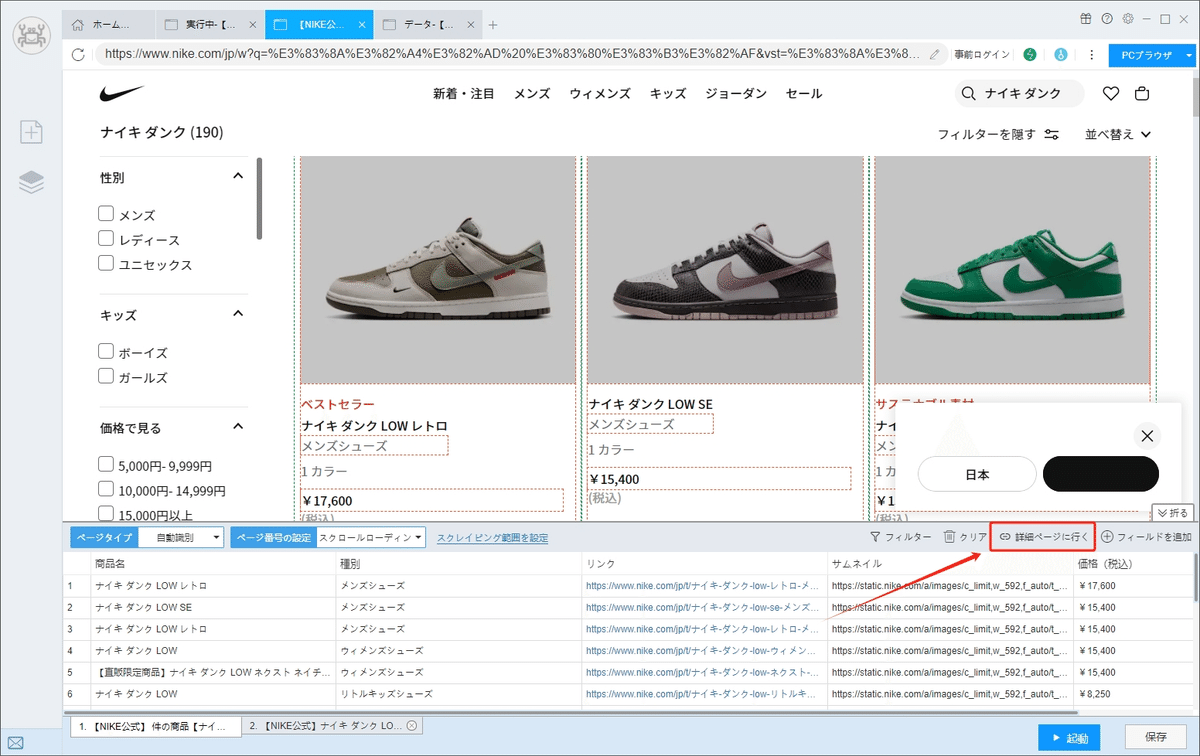The width and height of the screenshot is (1200, 756).
Task: Add a new tab with plus icon
Action: point(493,25)
